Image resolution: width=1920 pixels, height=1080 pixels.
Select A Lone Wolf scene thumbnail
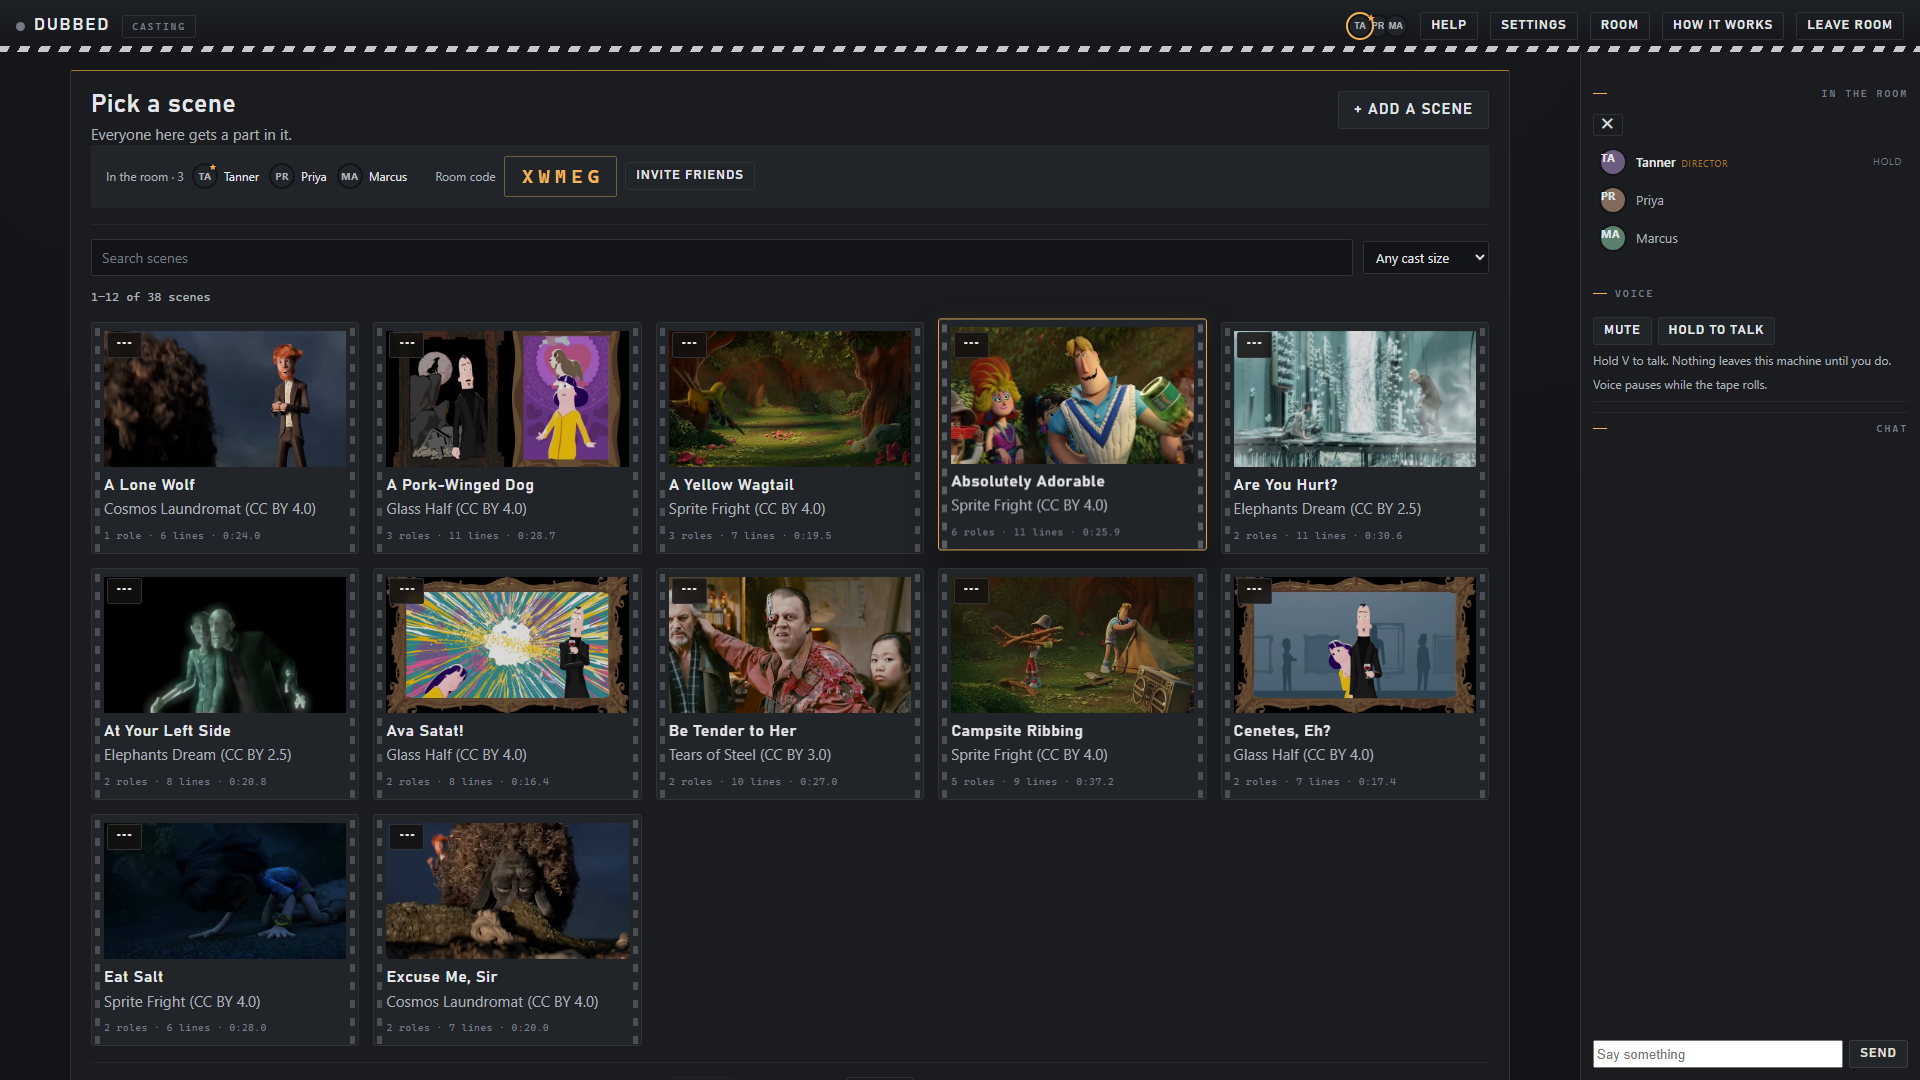coord(225,399)
